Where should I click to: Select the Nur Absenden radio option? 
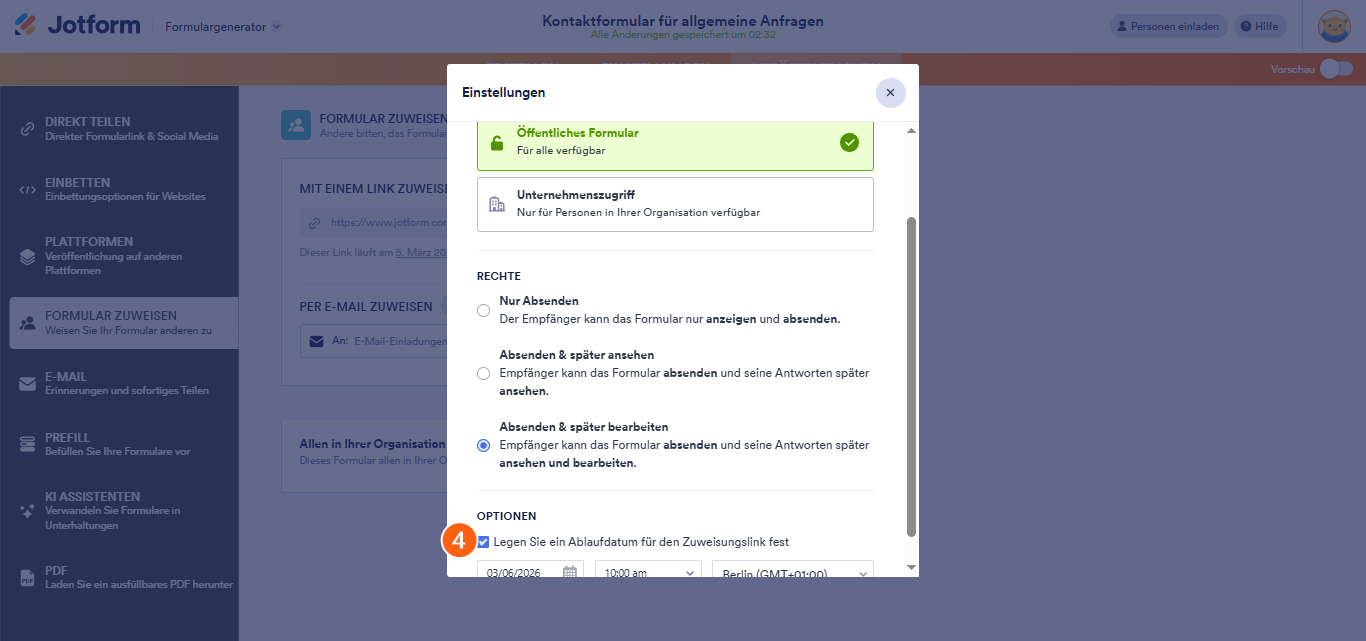point(484,310)
